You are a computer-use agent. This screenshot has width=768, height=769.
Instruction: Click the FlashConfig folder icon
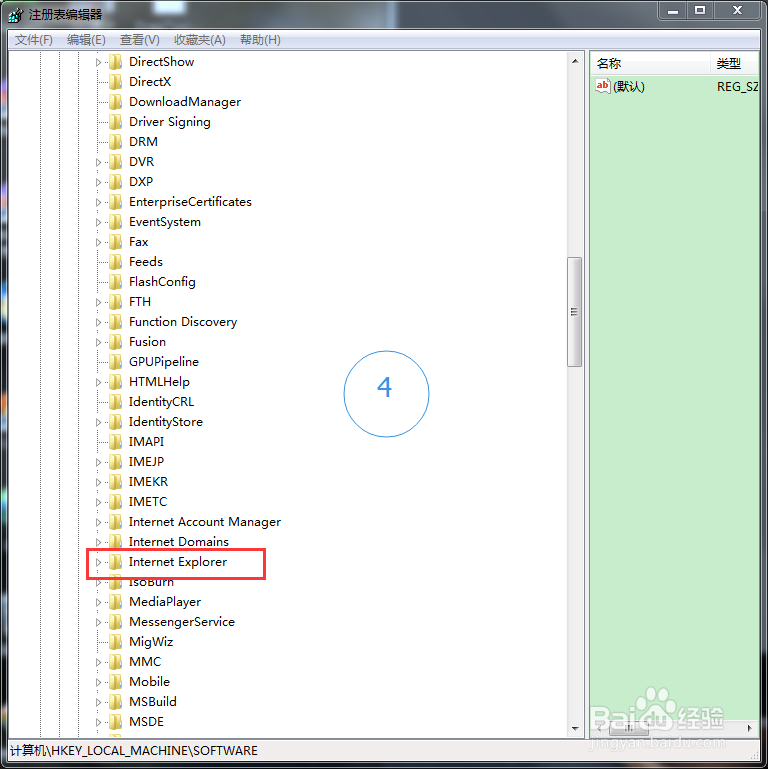pos(115,282)
